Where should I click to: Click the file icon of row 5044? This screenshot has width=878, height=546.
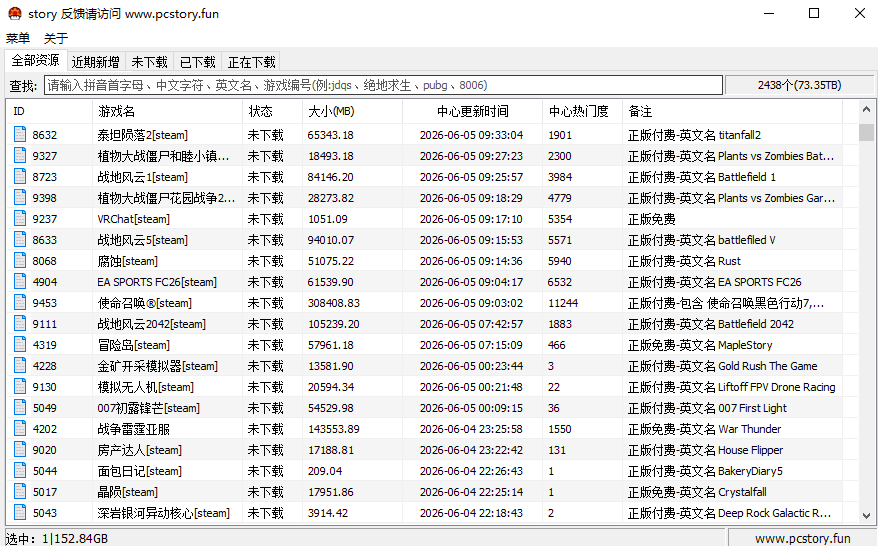point(20,470)
